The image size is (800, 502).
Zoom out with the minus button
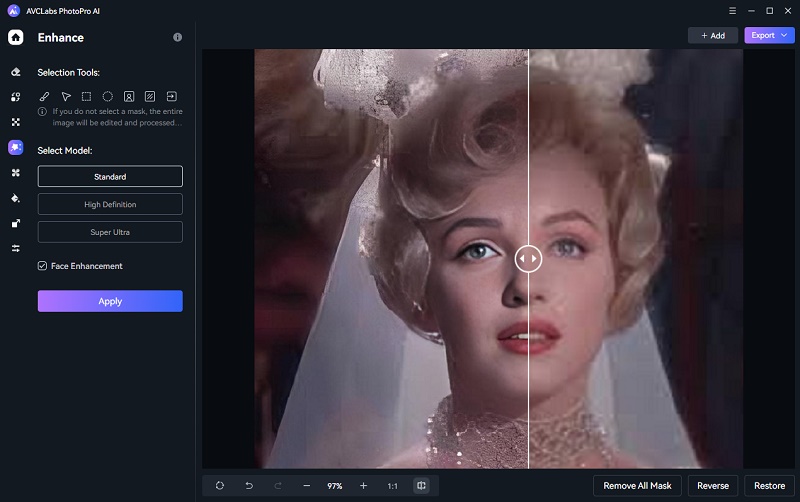[x=307, y=486]
